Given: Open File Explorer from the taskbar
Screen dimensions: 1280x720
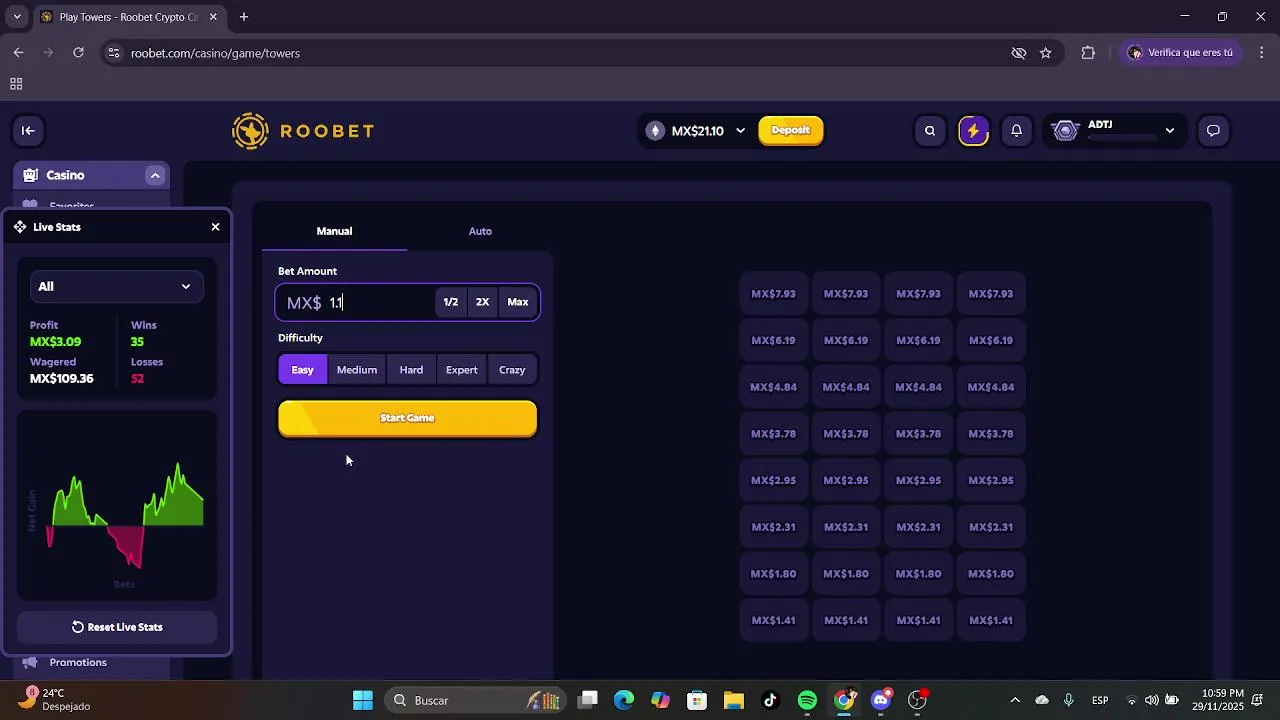Looking at the screenshot, I should tap(734, 700).
